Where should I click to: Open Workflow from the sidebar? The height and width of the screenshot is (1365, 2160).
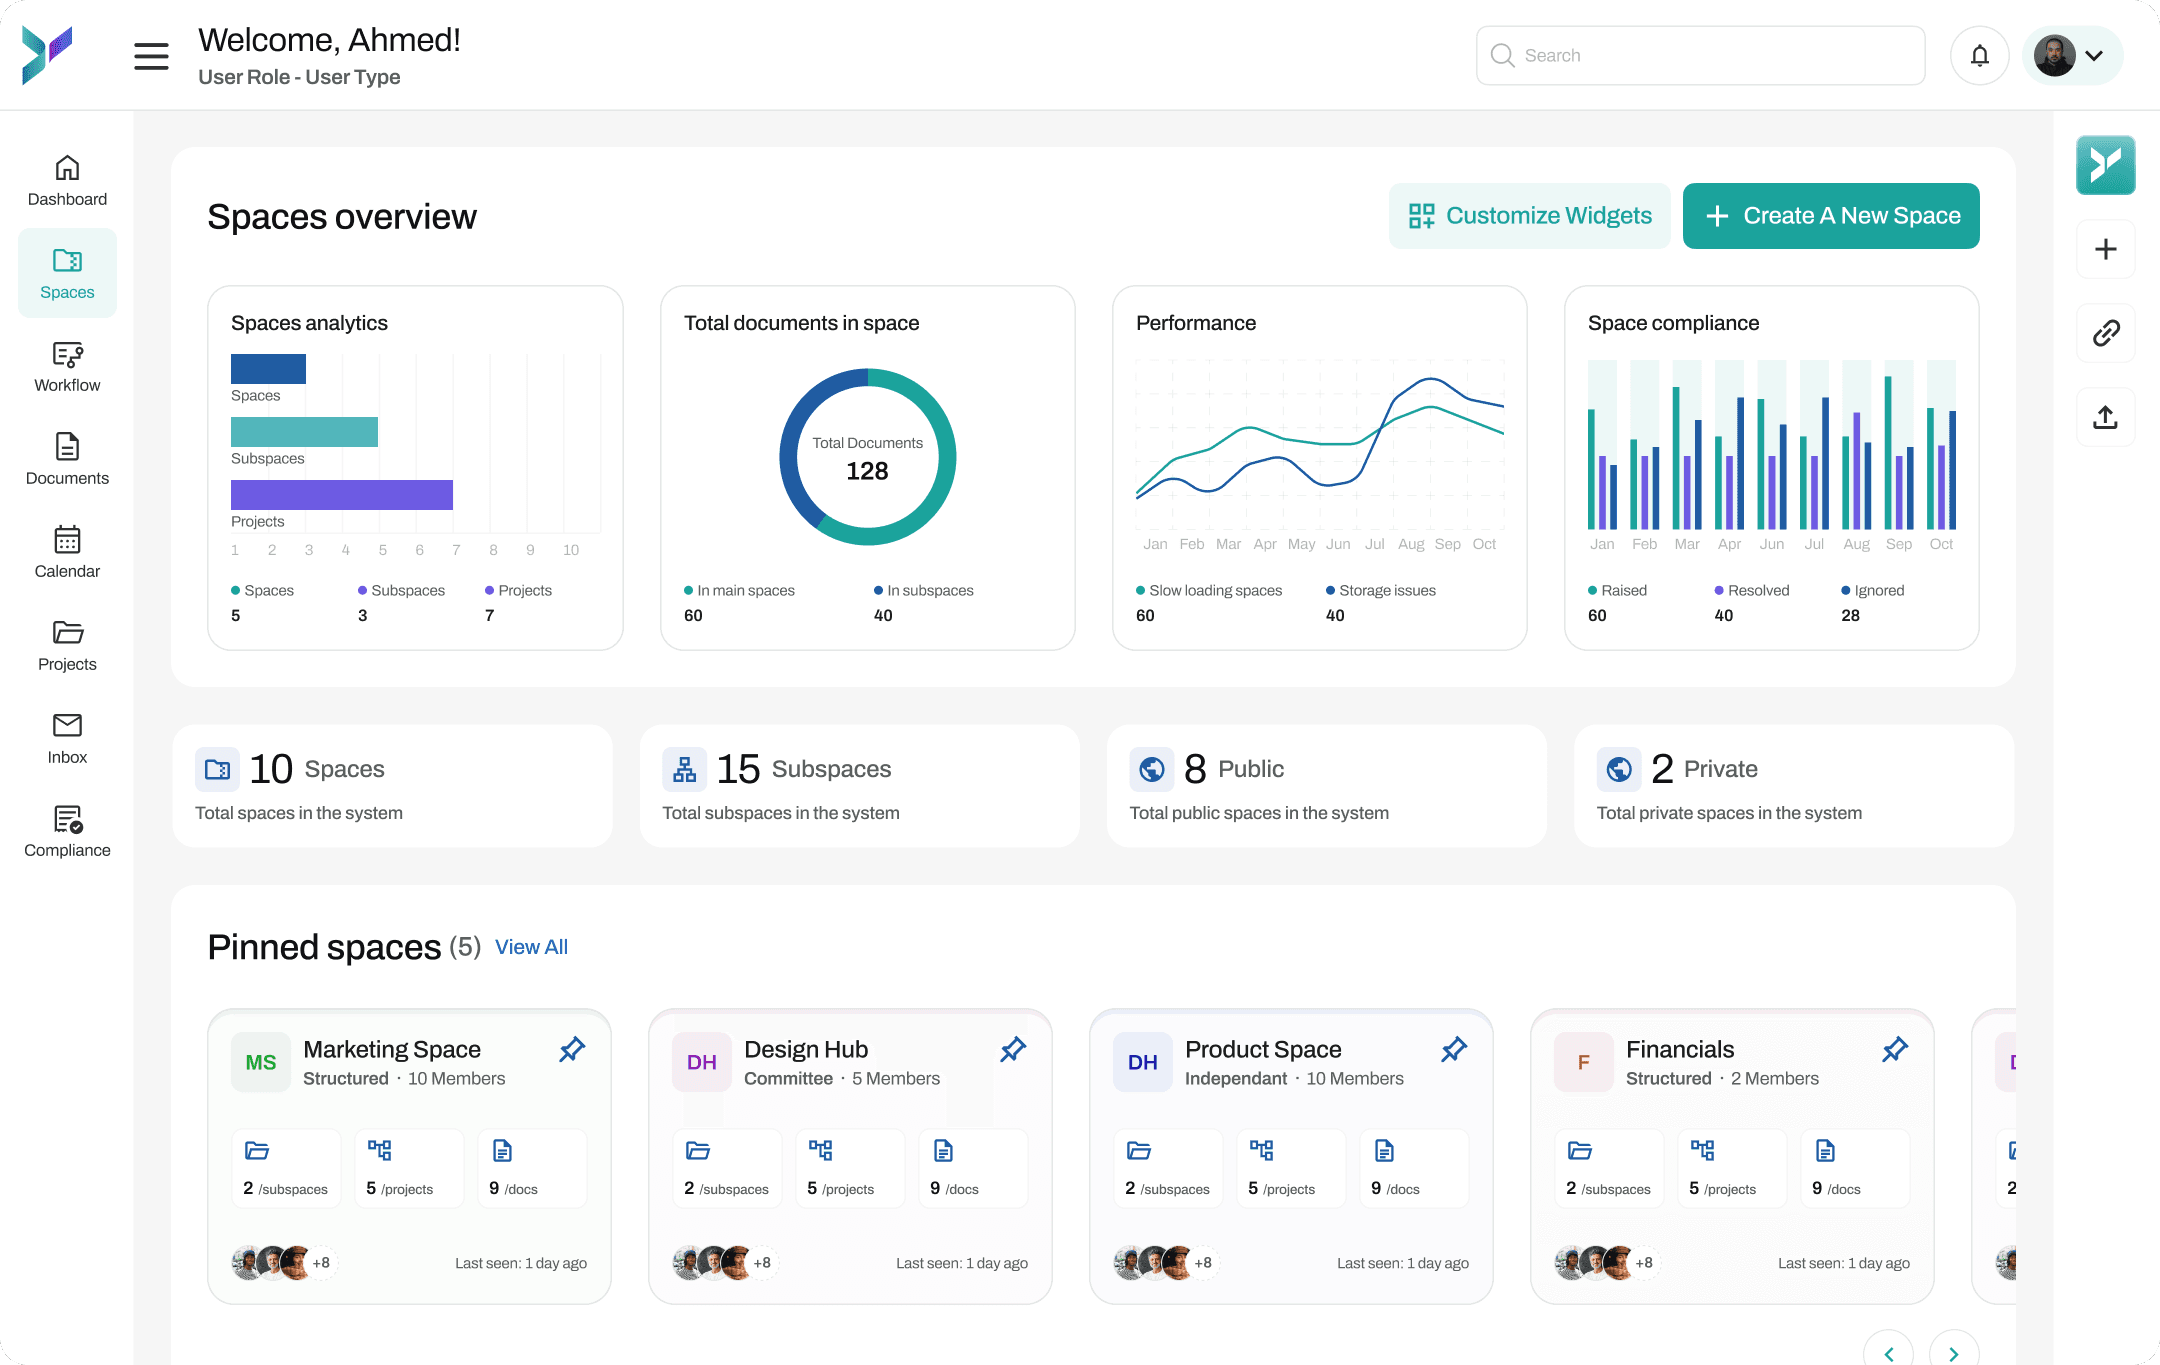click(x=67, y=367)
